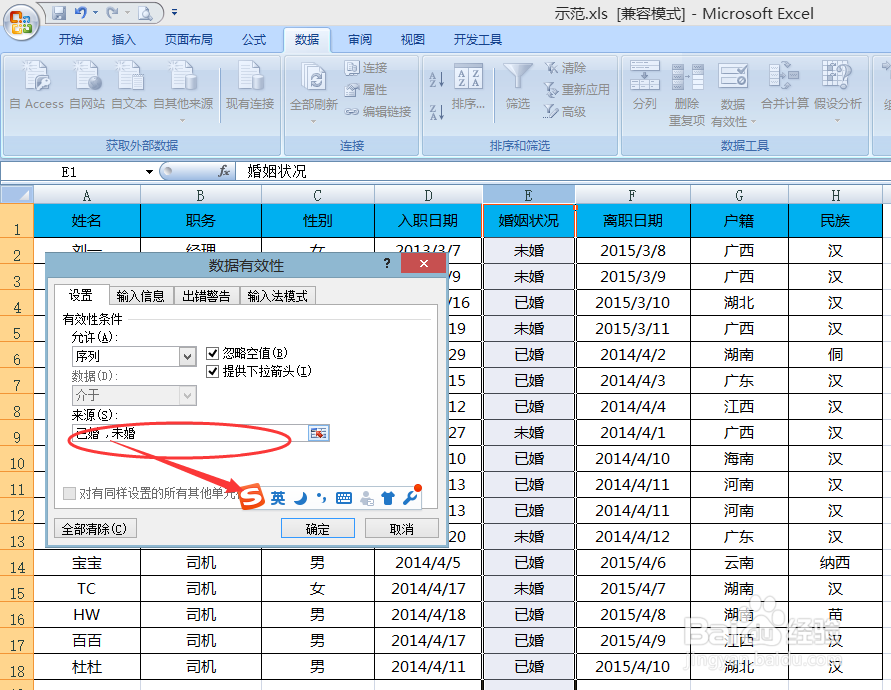Click Reapply filter (重新应用)
This screenshot has width=891, height=690.
577,90
